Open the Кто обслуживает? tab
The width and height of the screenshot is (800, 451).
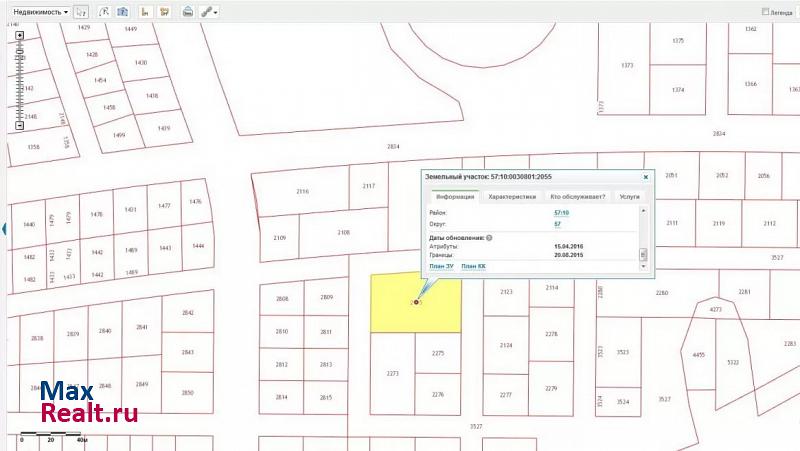point(577,197)
